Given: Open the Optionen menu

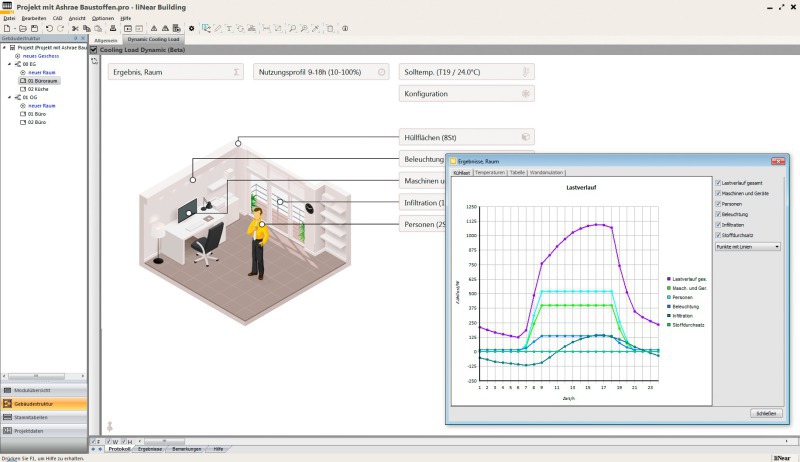Looking at the screenshot, I should click(103, 18).
